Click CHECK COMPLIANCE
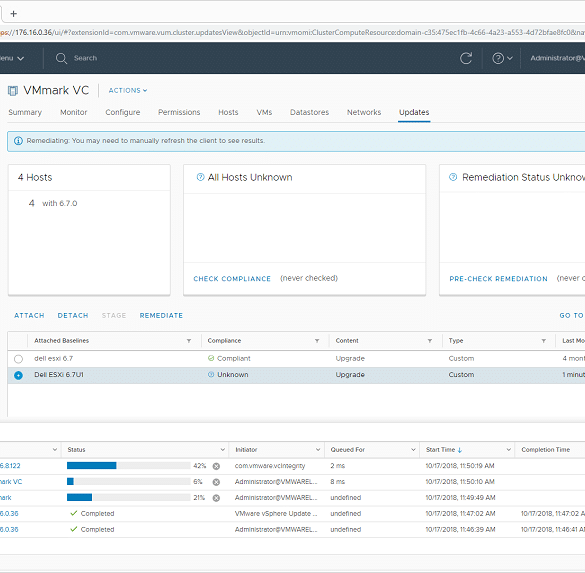Viewport: 585px width, 573px height. (232, 279)
